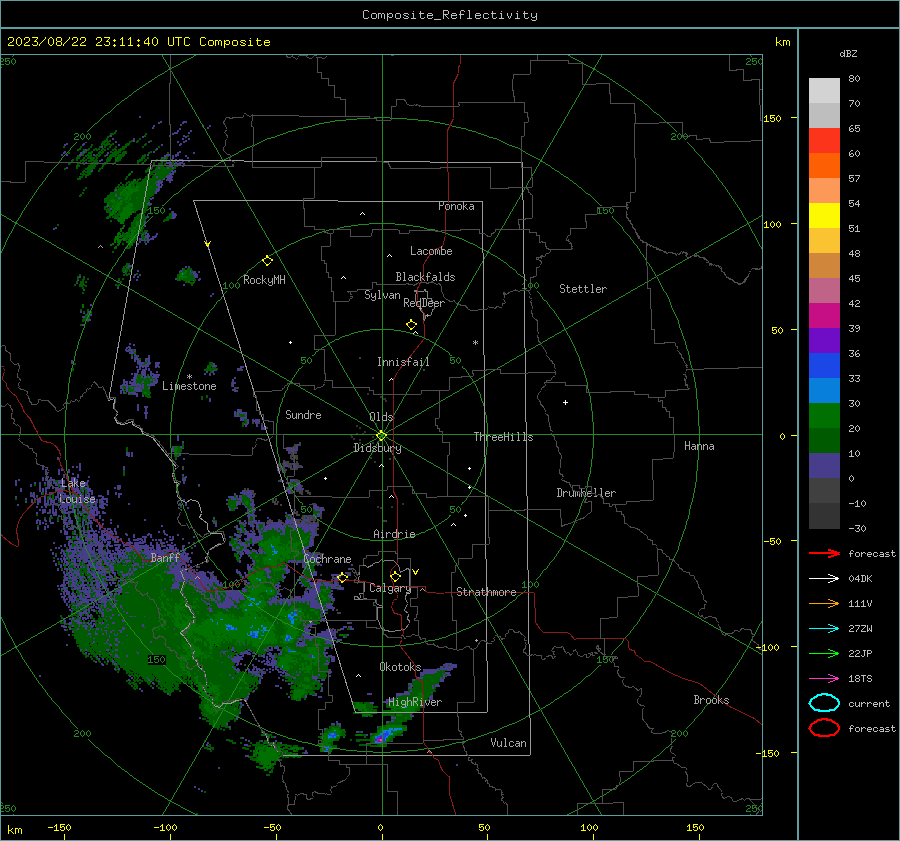Select the dark orange swatch near 57 dBZ
The image size is (900, 841).
[824, 166]
